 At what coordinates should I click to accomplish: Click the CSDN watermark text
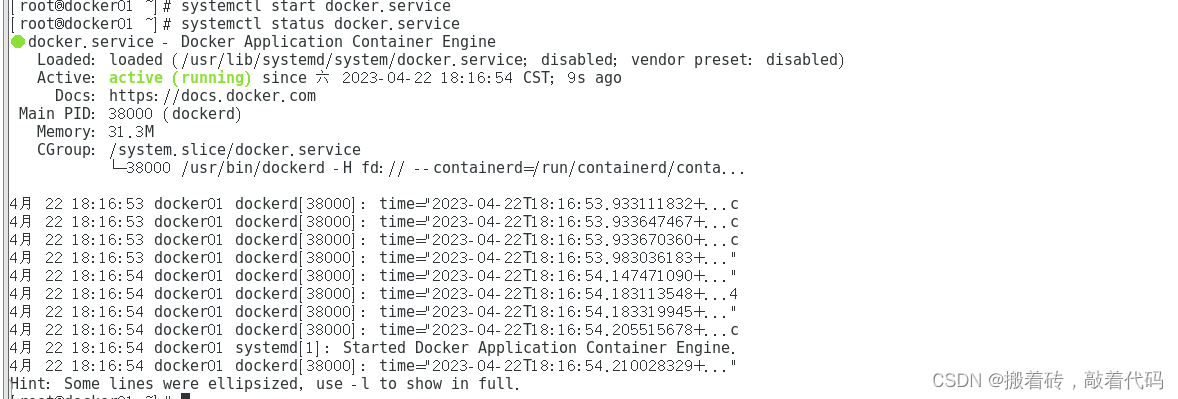tap(1047, 379)
